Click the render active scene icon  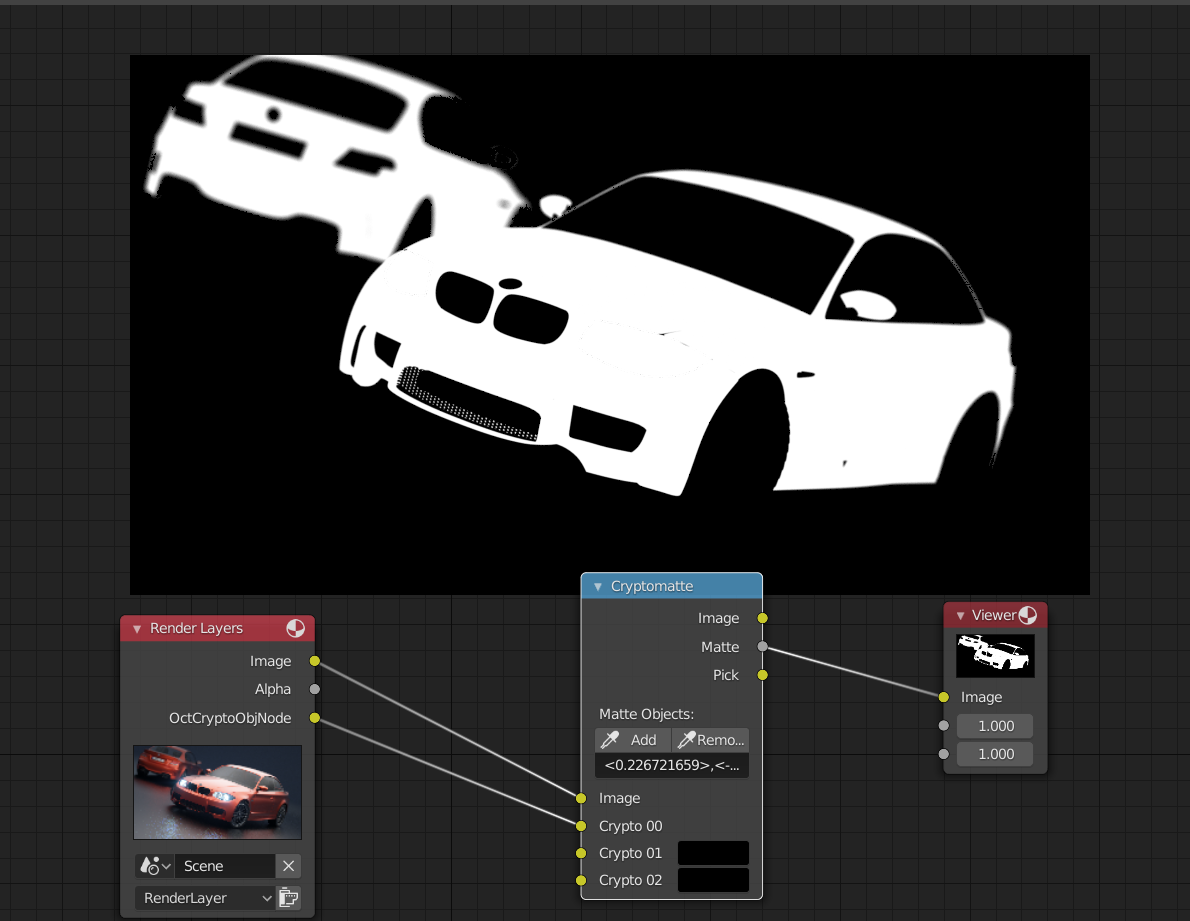pos(288,898)
